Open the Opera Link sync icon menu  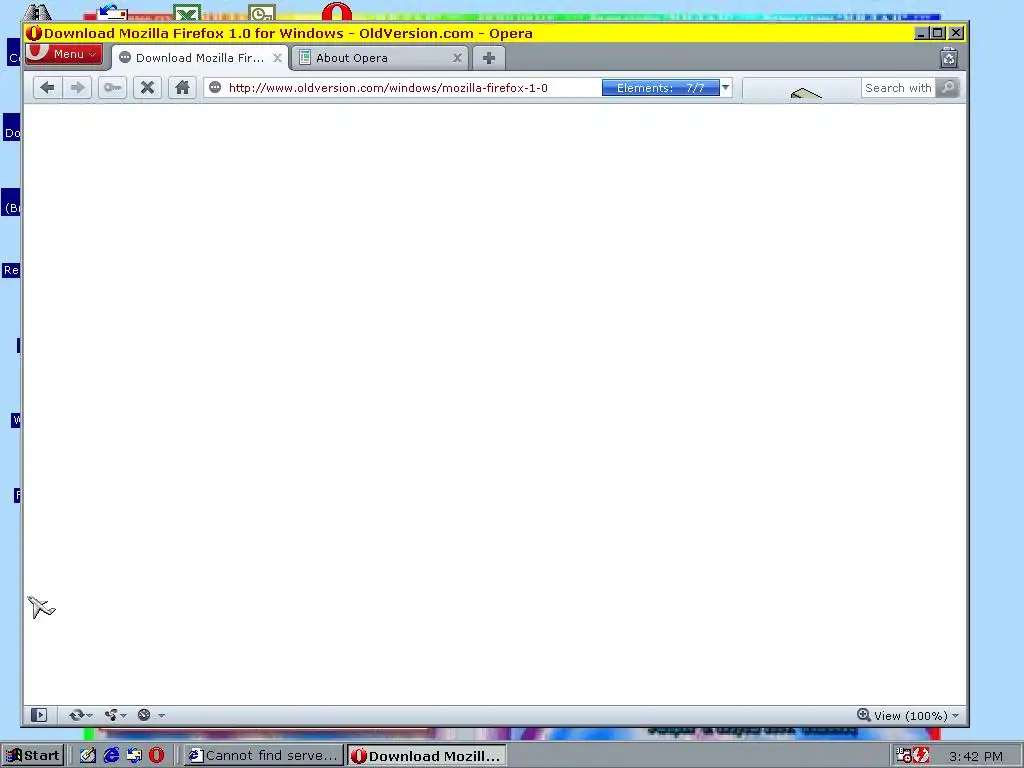click(80, 715)
